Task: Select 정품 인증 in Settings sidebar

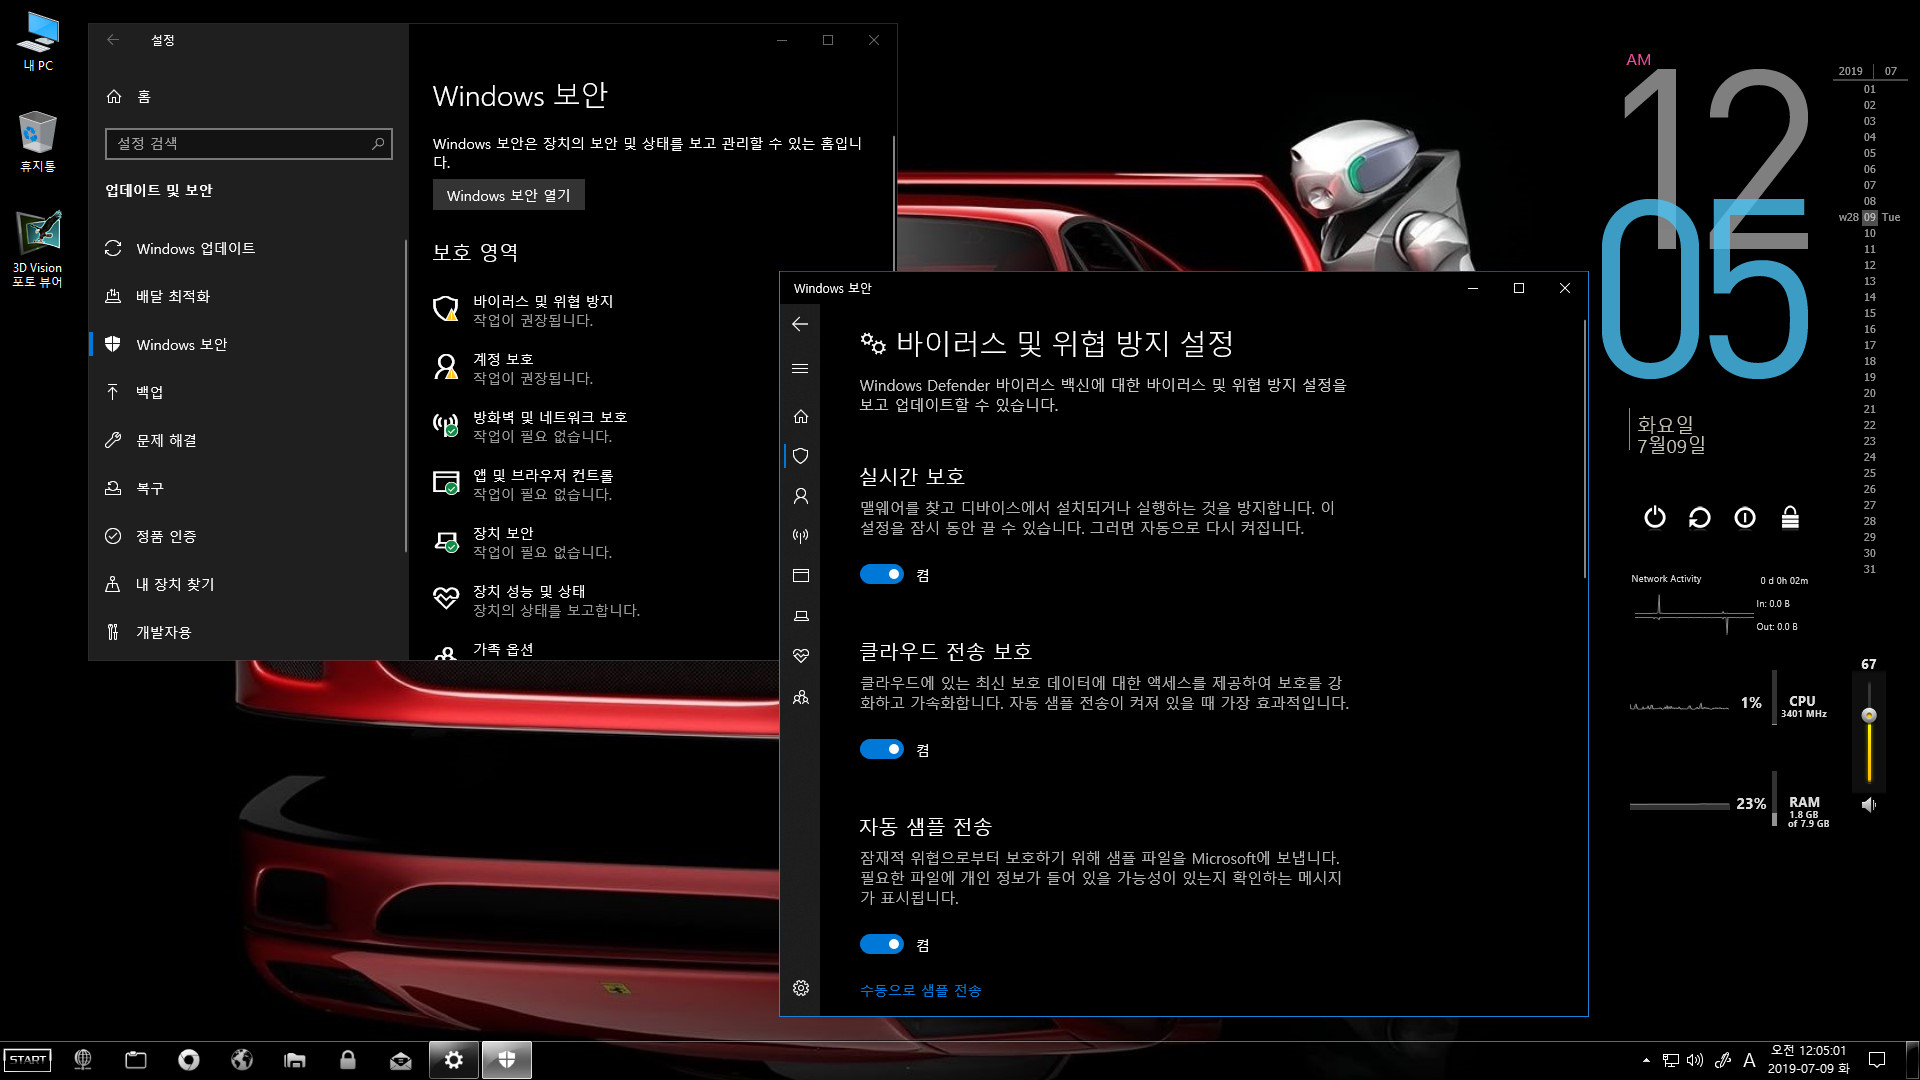Action: pyautogui.click(x=247, y=536)
